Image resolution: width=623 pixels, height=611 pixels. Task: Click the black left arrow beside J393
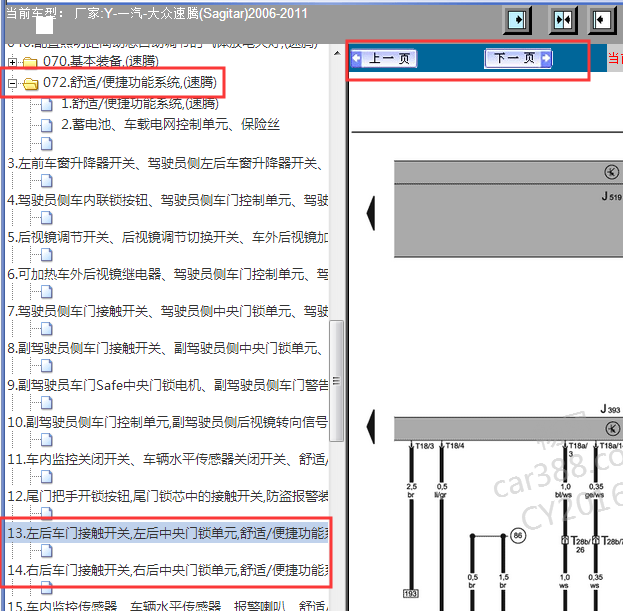click(371, 427)
